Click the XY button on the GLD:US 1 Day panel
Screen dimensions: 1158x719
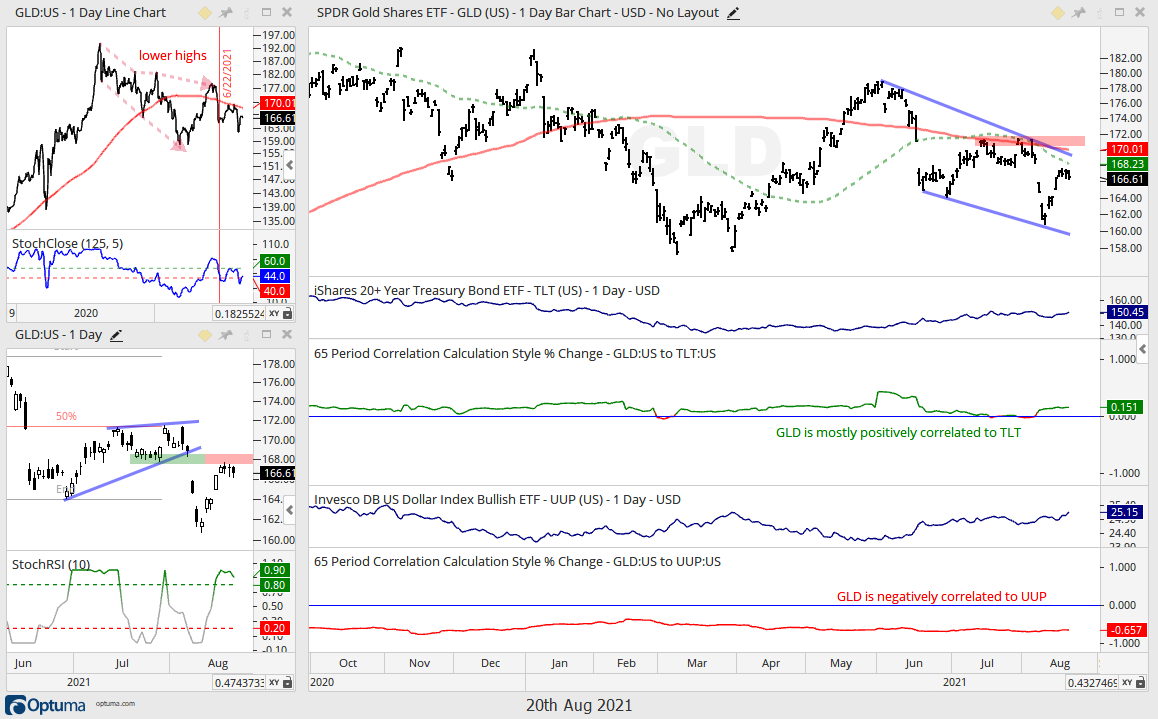pyautogui.click(x=274, y=683)
